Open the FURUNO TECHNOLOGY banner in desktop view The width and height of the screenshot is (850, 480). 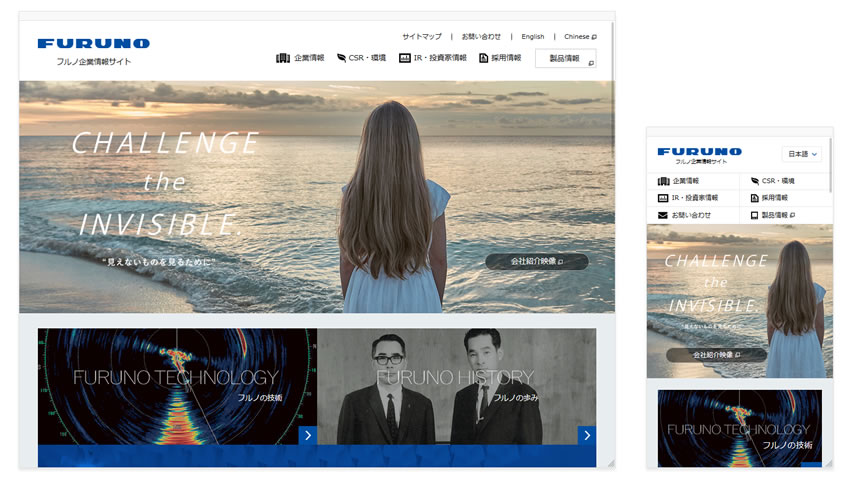177,386
